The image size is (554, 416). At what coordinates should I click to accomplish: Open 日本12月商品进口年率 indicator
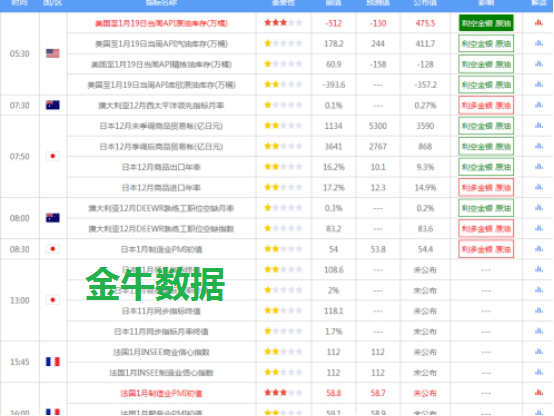(161, 187)
